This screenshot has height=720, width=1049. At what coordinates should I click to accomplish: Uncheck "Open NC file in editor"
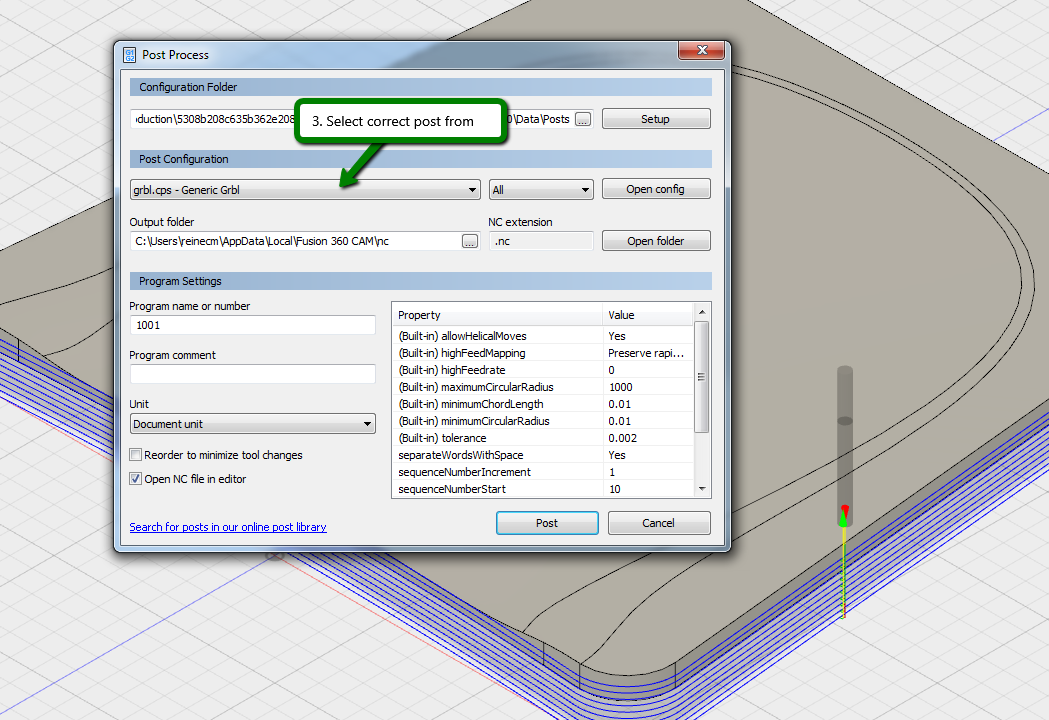coord(135,478)
